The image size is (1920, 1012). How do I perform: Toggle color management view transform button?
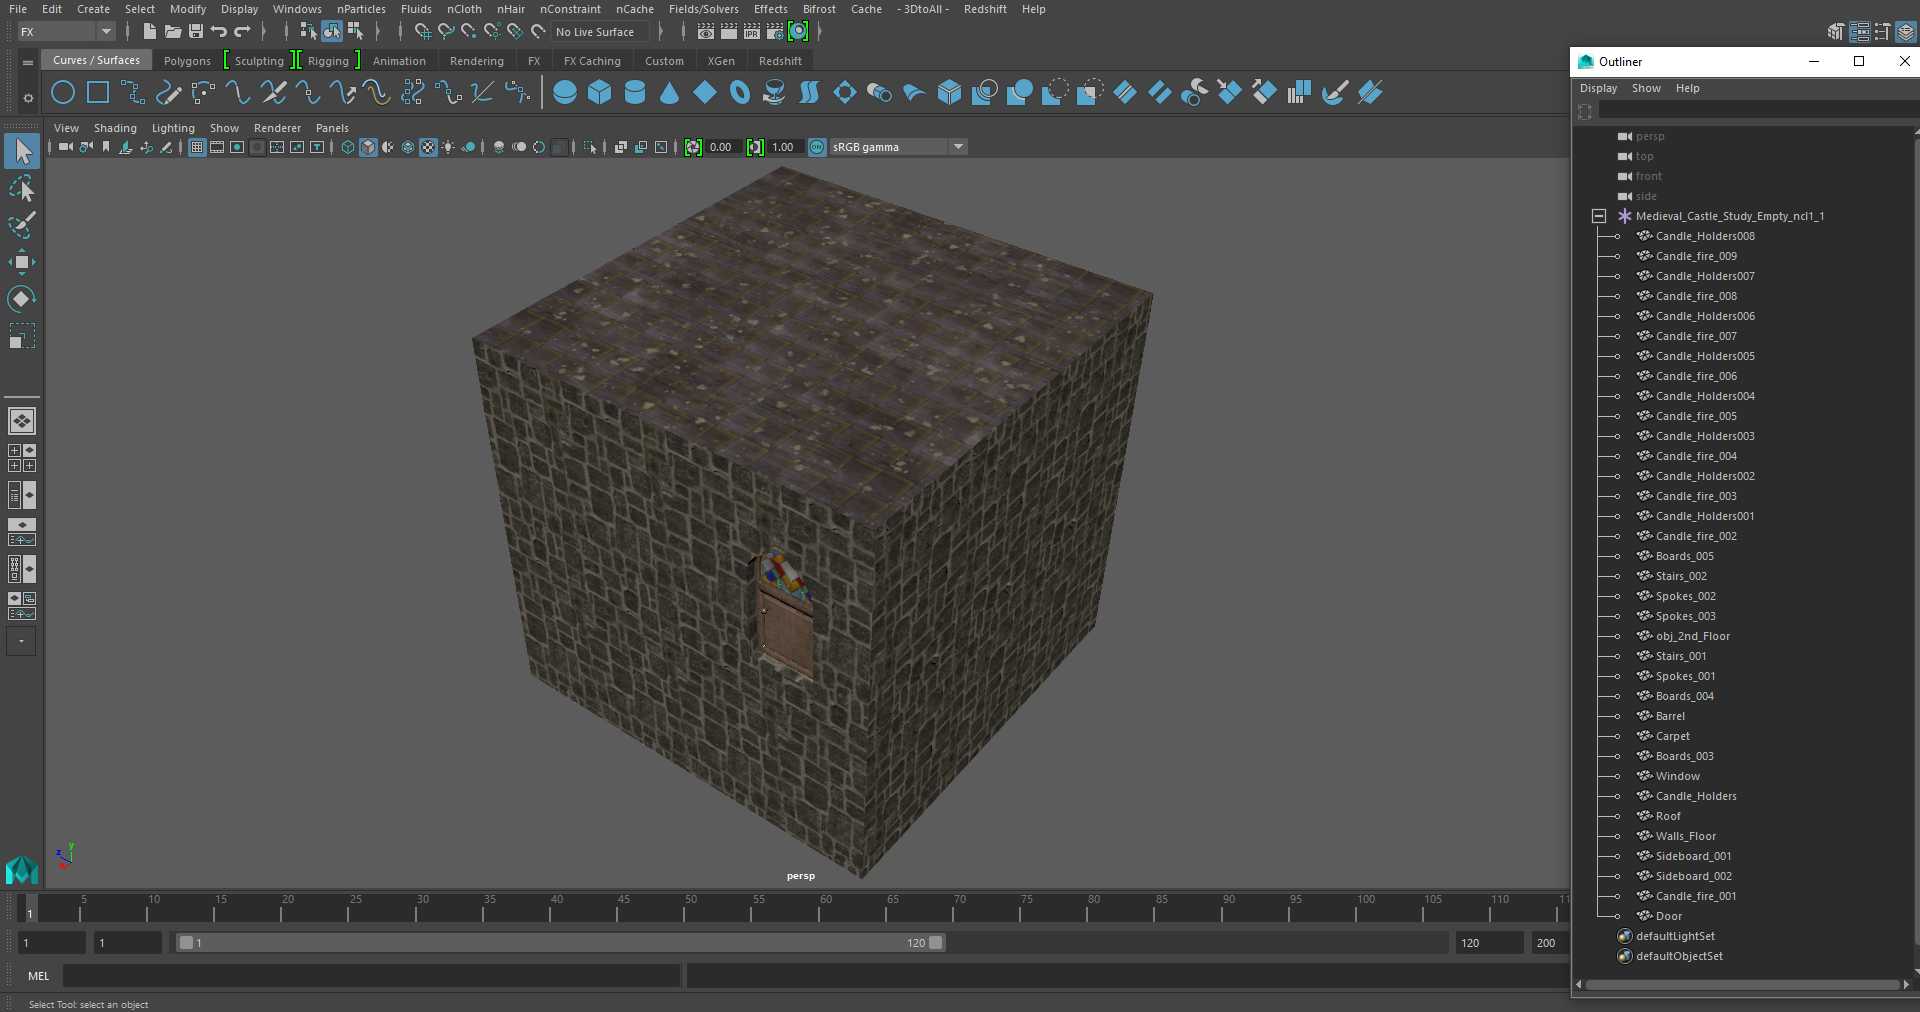[817, 147]
